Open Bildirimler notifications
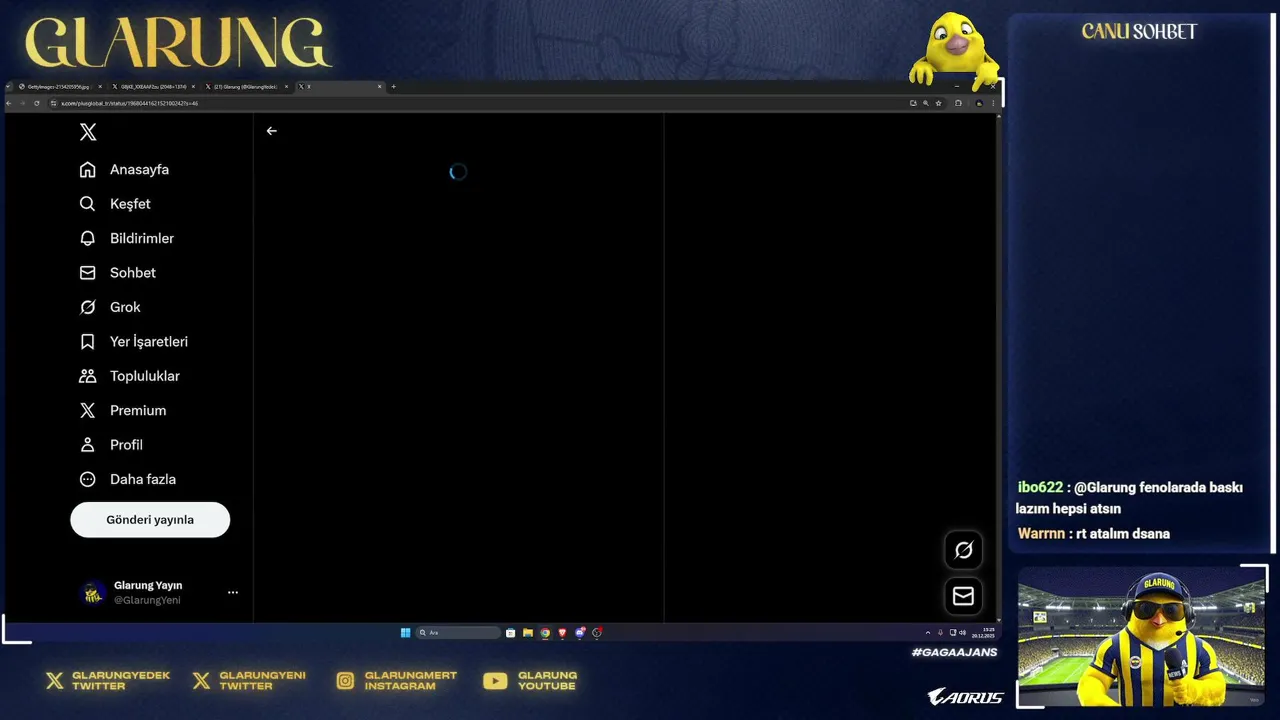This screenshot has height=720, width=1280. 127,238
